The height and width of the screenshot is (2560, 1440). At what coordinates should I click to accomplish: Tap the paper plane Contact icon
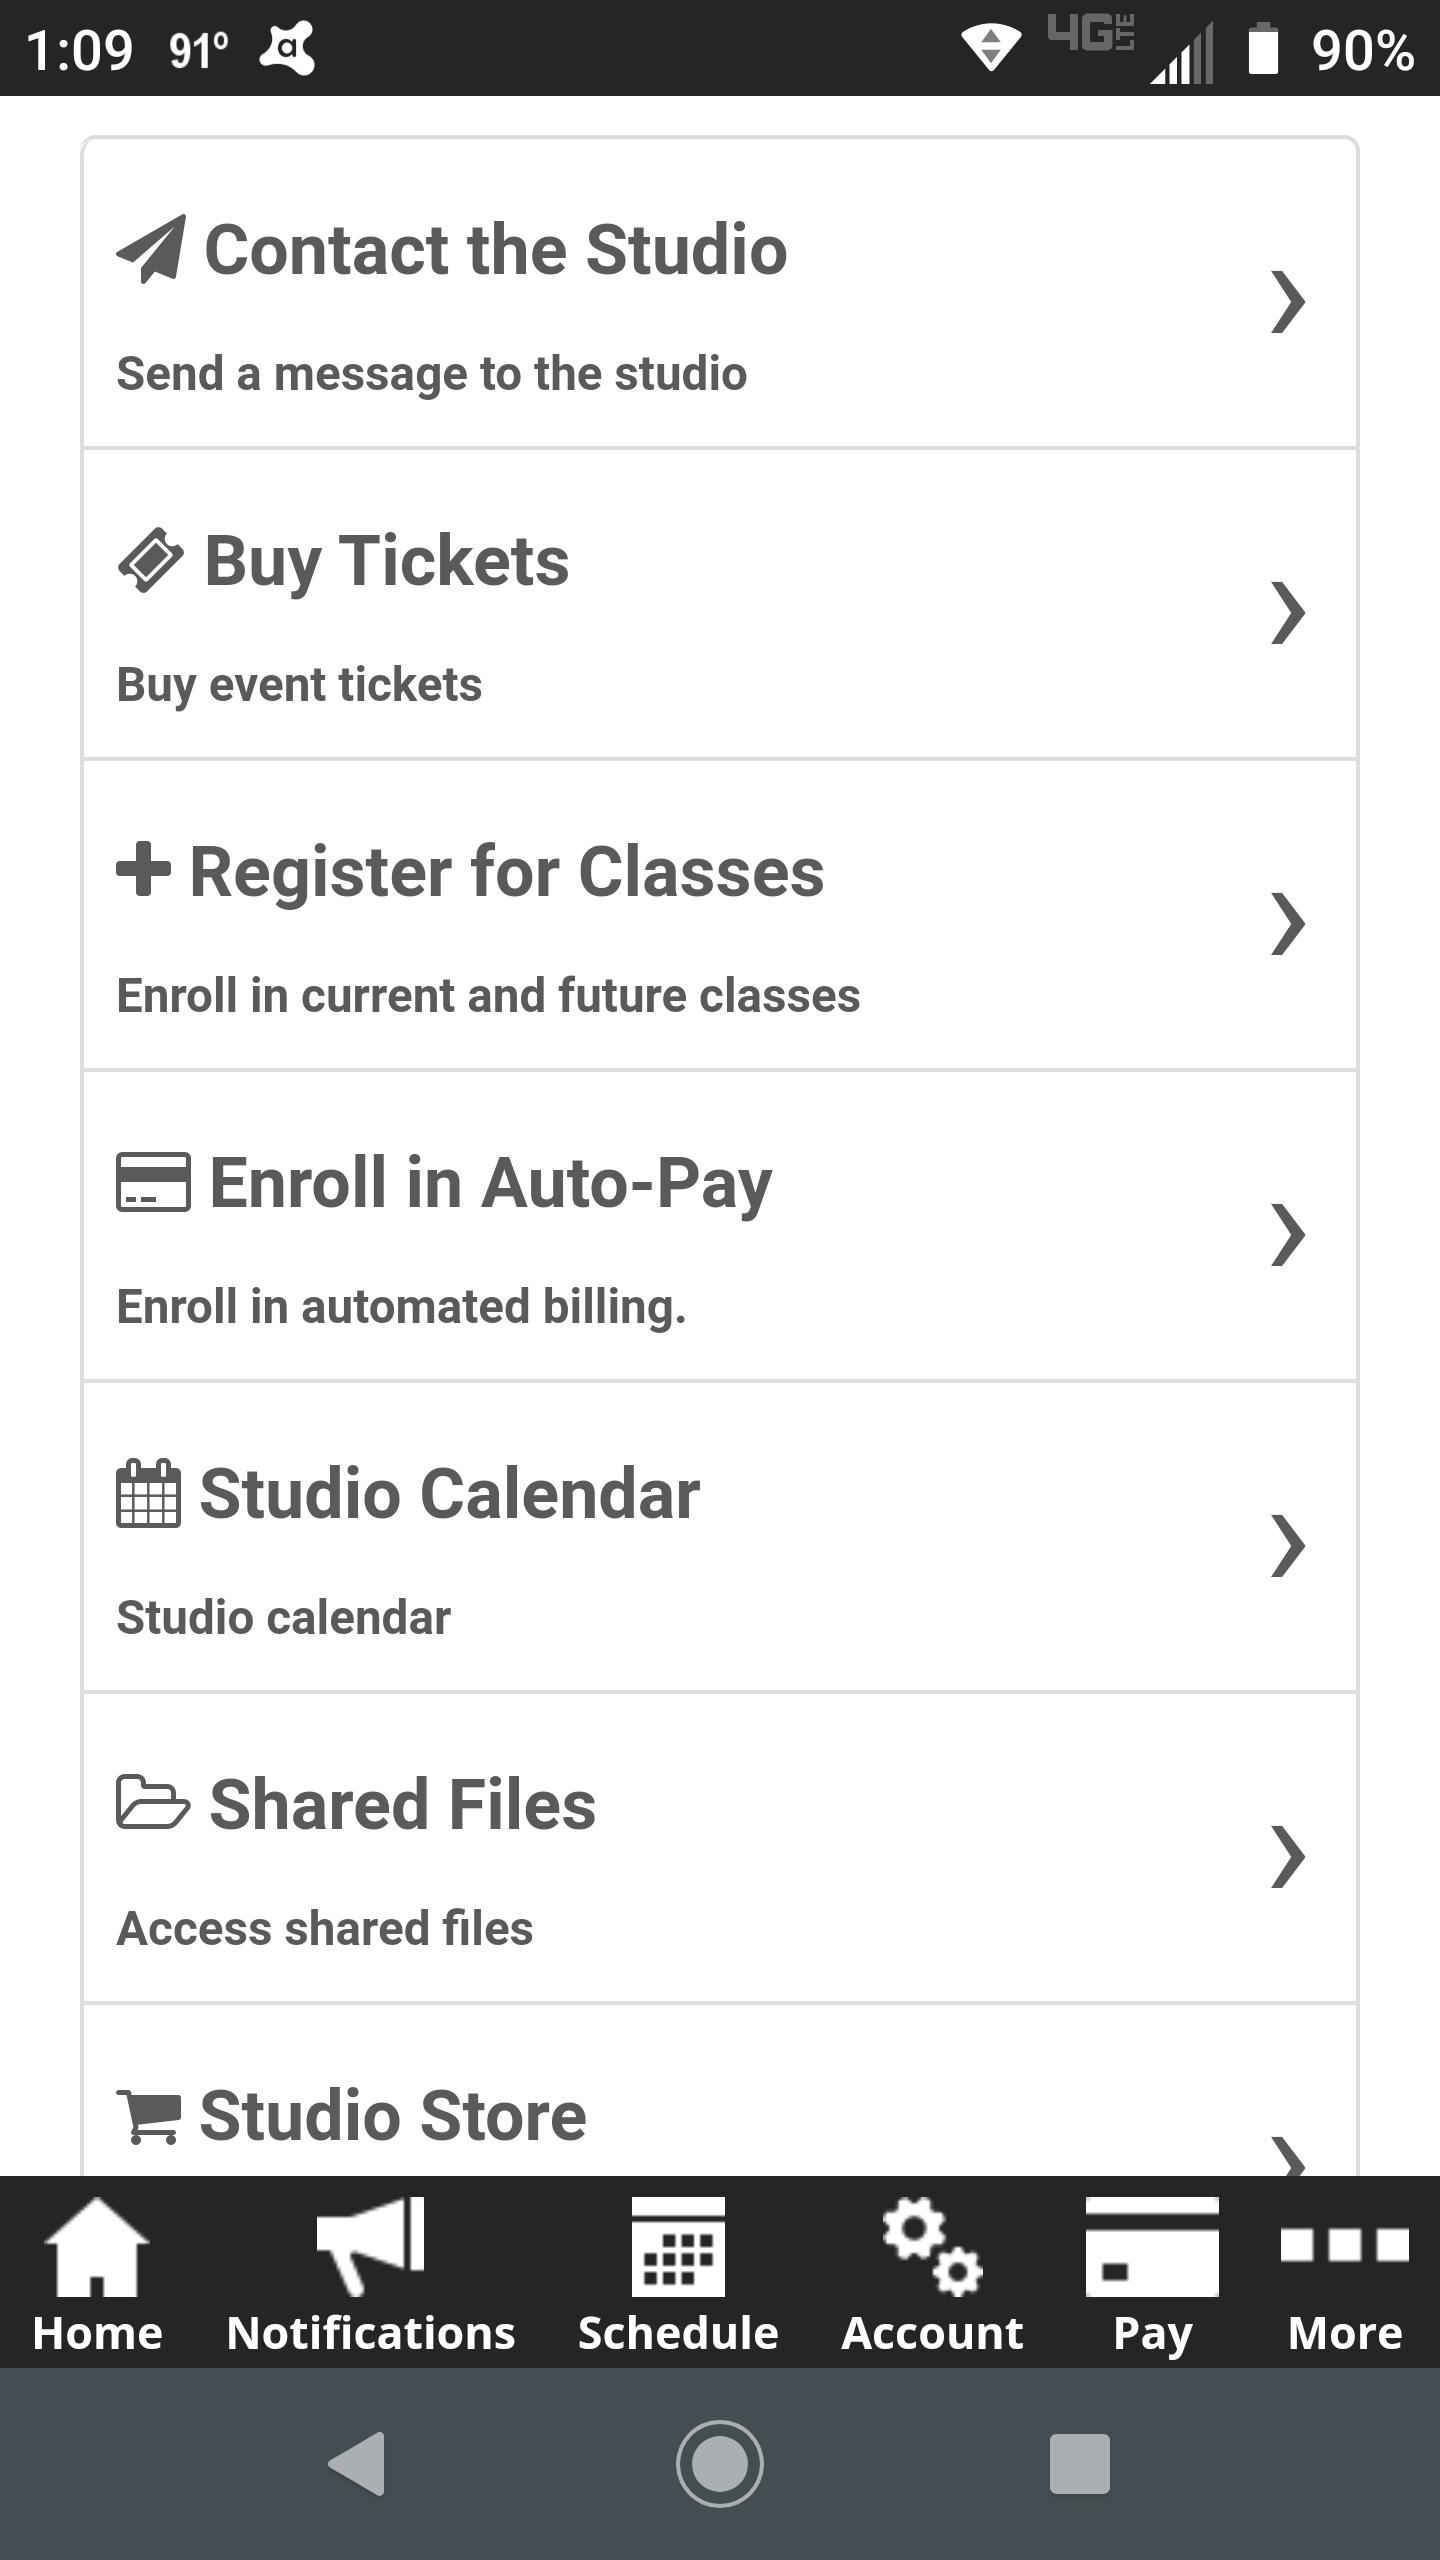[x=150, y=249]
